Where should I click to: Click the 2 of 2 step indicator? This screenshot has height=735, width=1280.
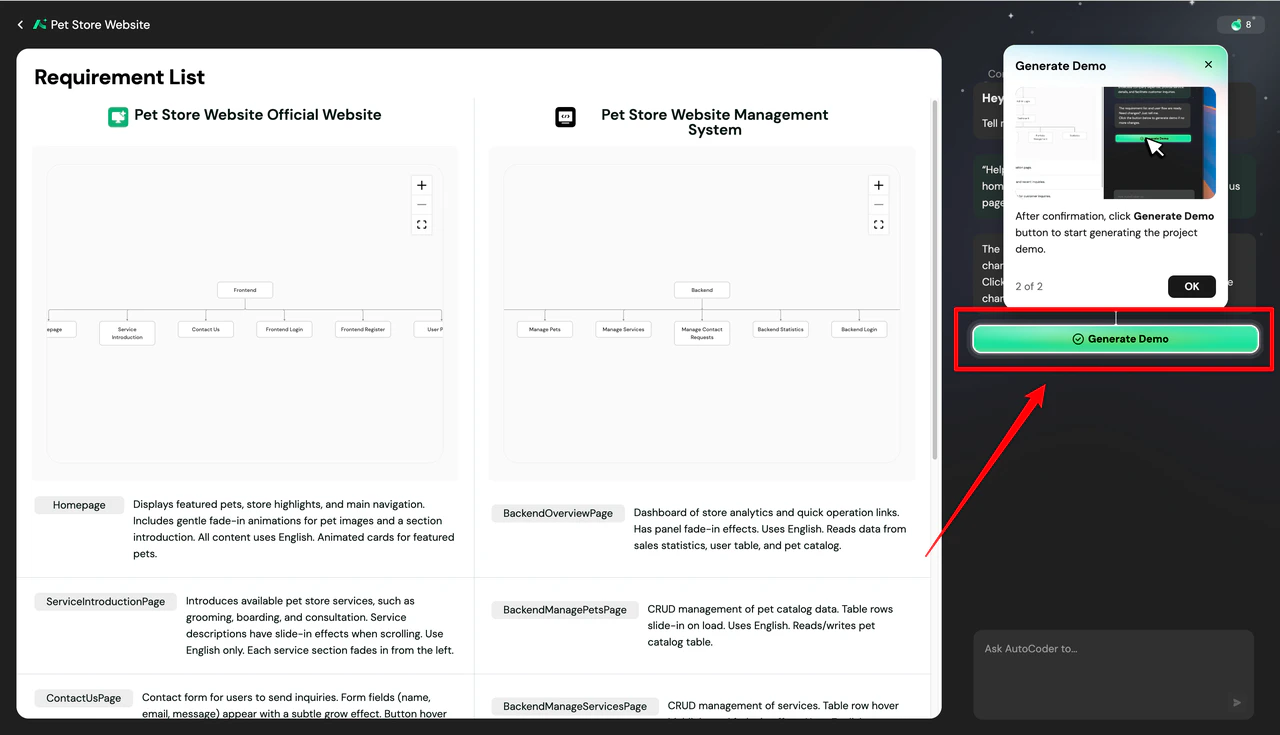[x=1029, y=286]
